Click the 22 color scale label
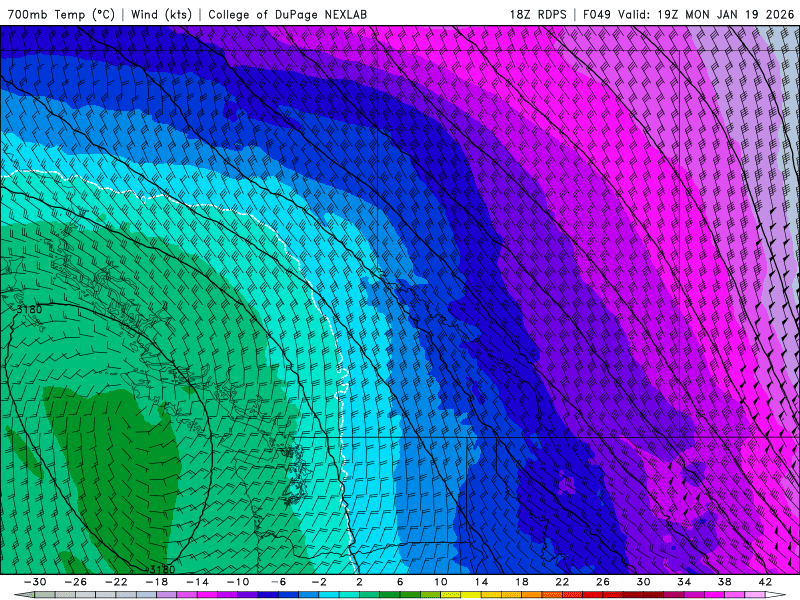The image size is (800, 600). [562, 582]
